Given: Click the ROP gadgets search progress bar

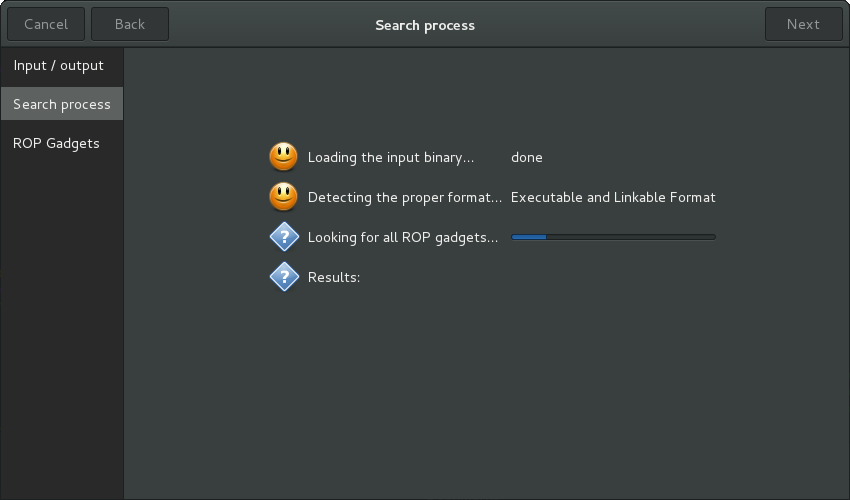Looking at the screenshot, I should (x=613, y=237).
